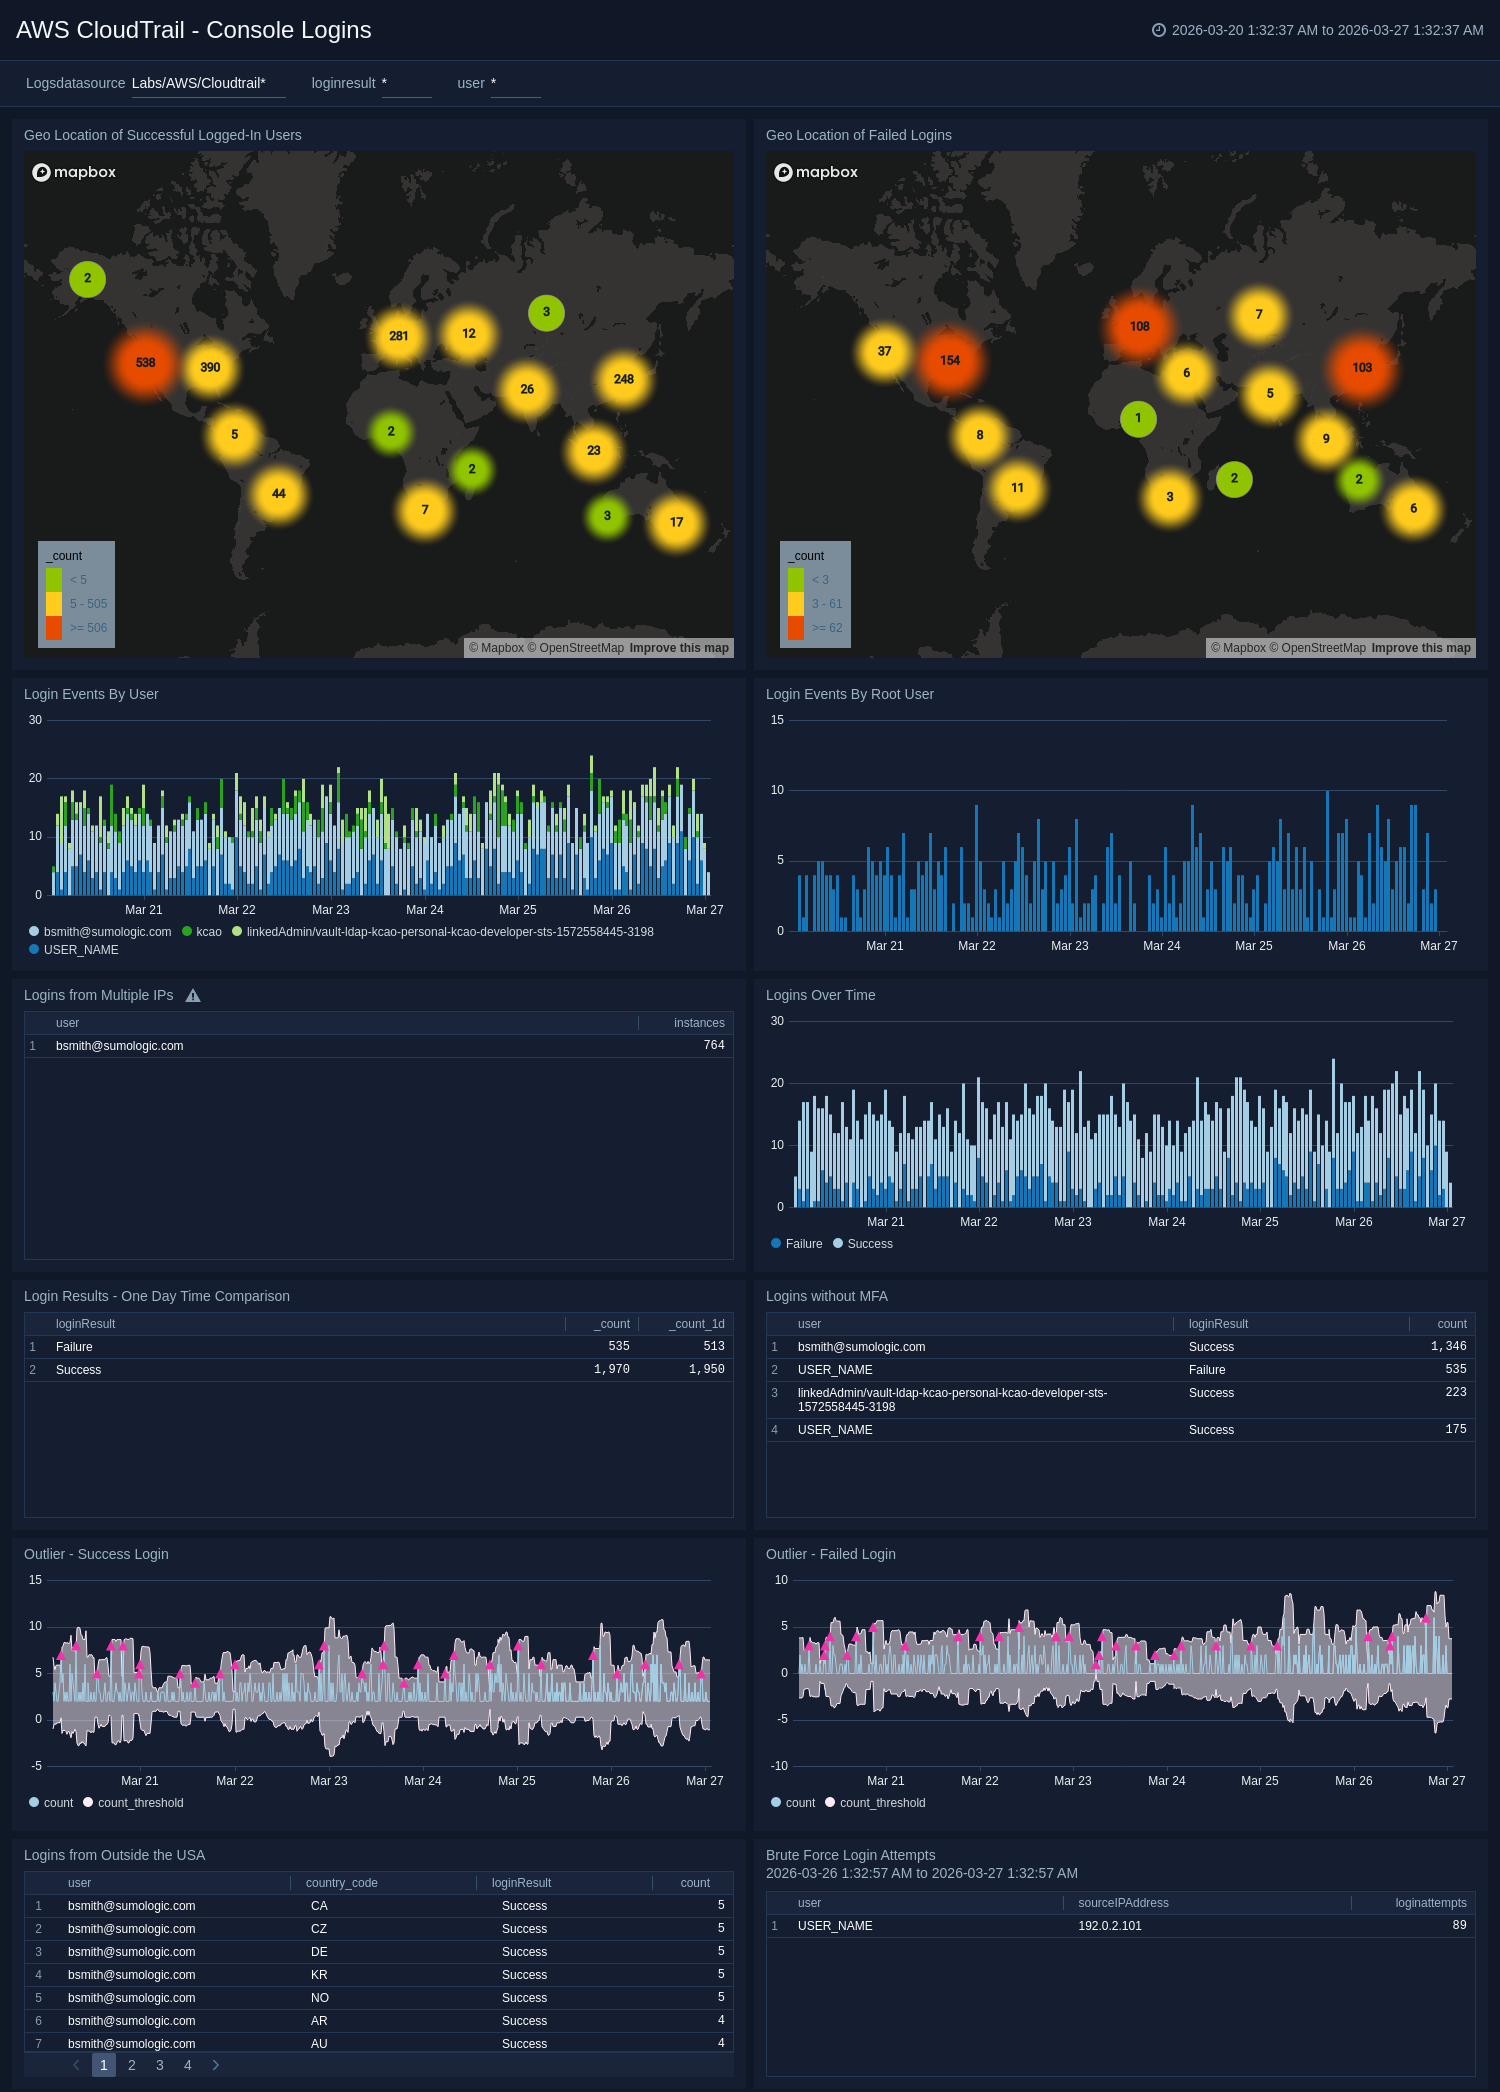Click the Mapbox logo on failed logins map
The height and width of the screenshot is (2092, 1500).
coord(817,172)
